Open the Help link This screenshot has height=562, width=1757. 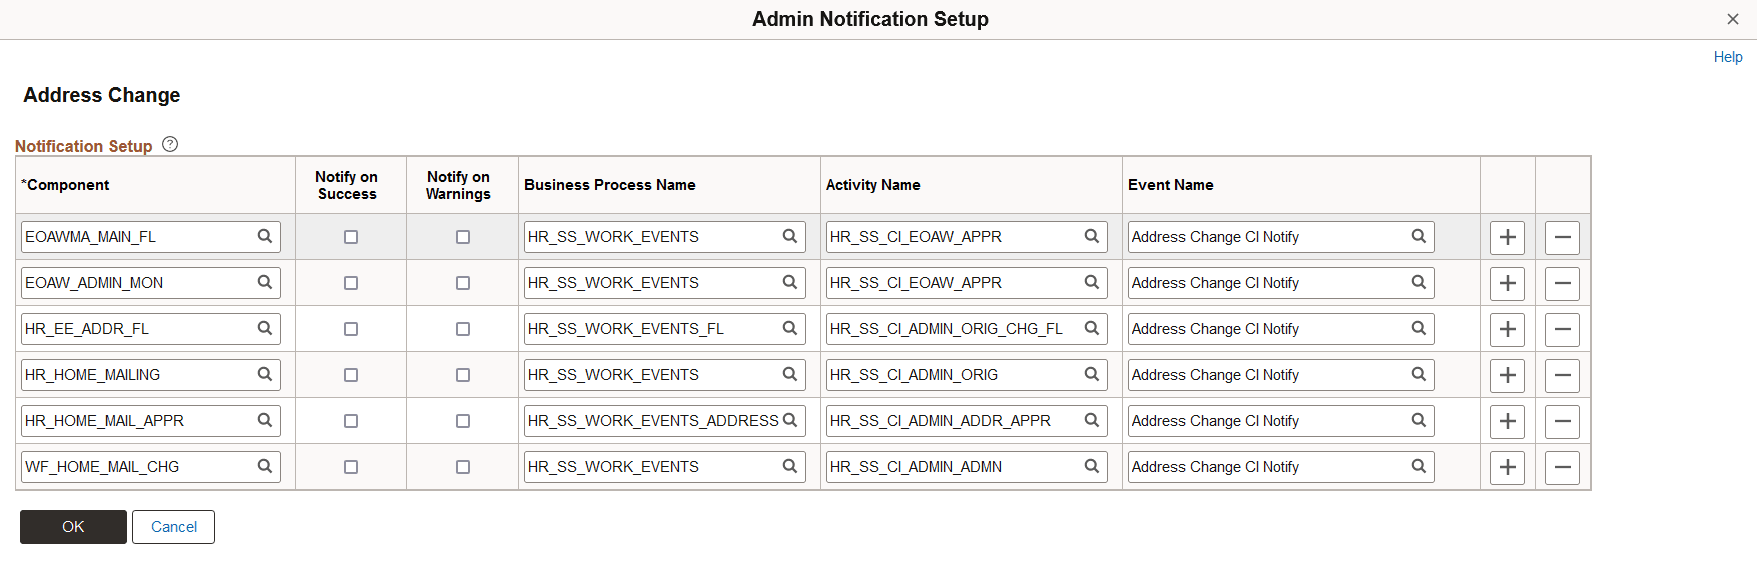[1727, 57]
